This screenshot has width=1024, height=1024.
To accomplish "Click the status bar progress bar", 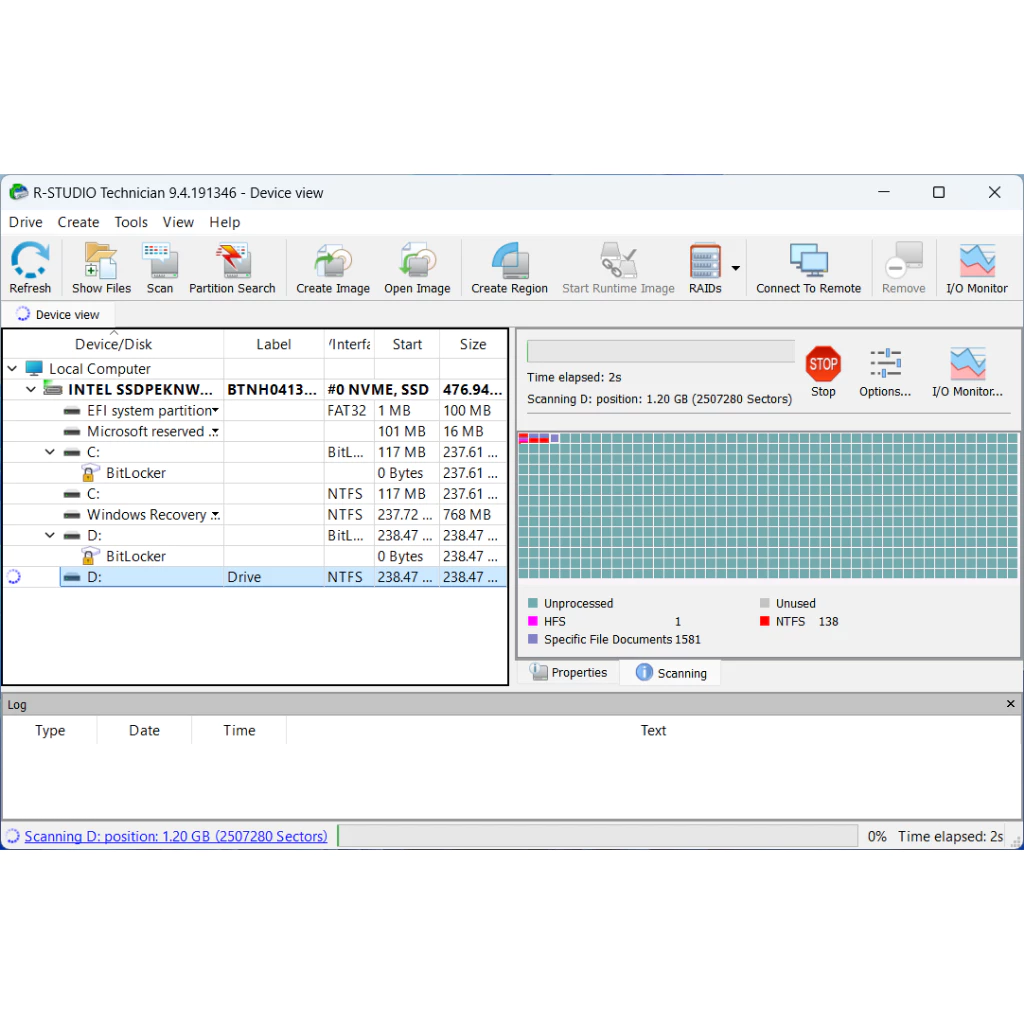I will 598,836.
